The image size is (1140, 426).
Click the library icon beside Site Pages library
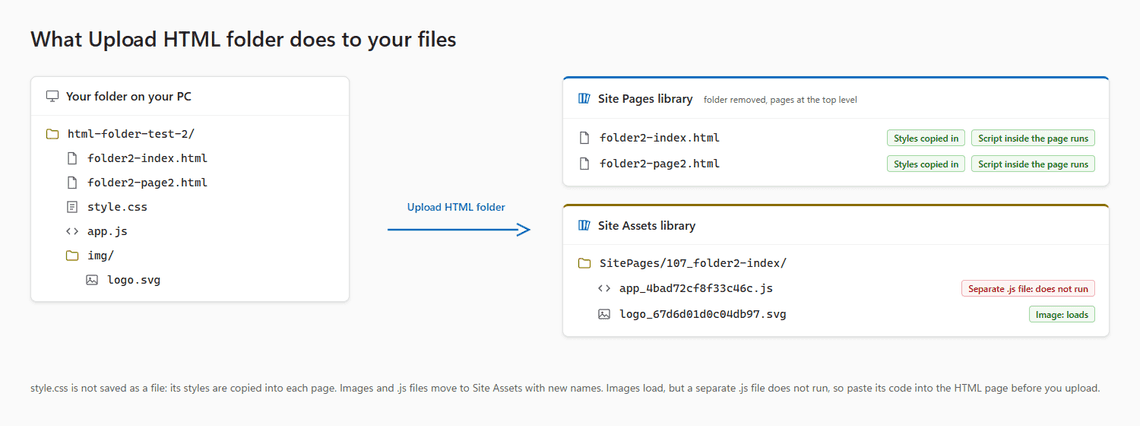coord(583,99)
